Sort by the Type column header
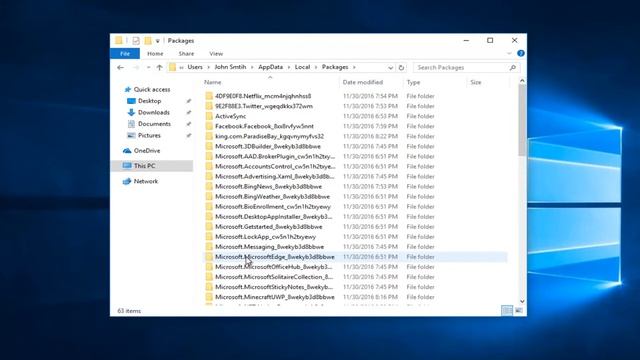 tap(413, 82)
